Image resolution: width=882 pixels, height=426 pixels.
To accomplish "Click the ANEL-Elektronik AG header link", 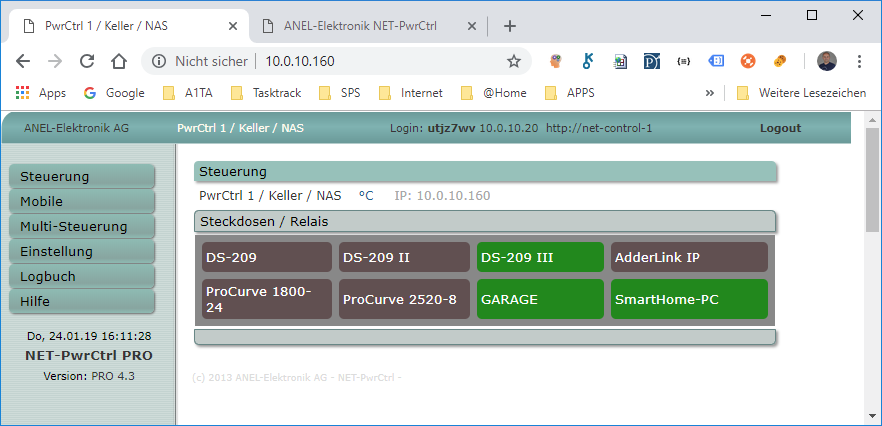I will point(76,128).
